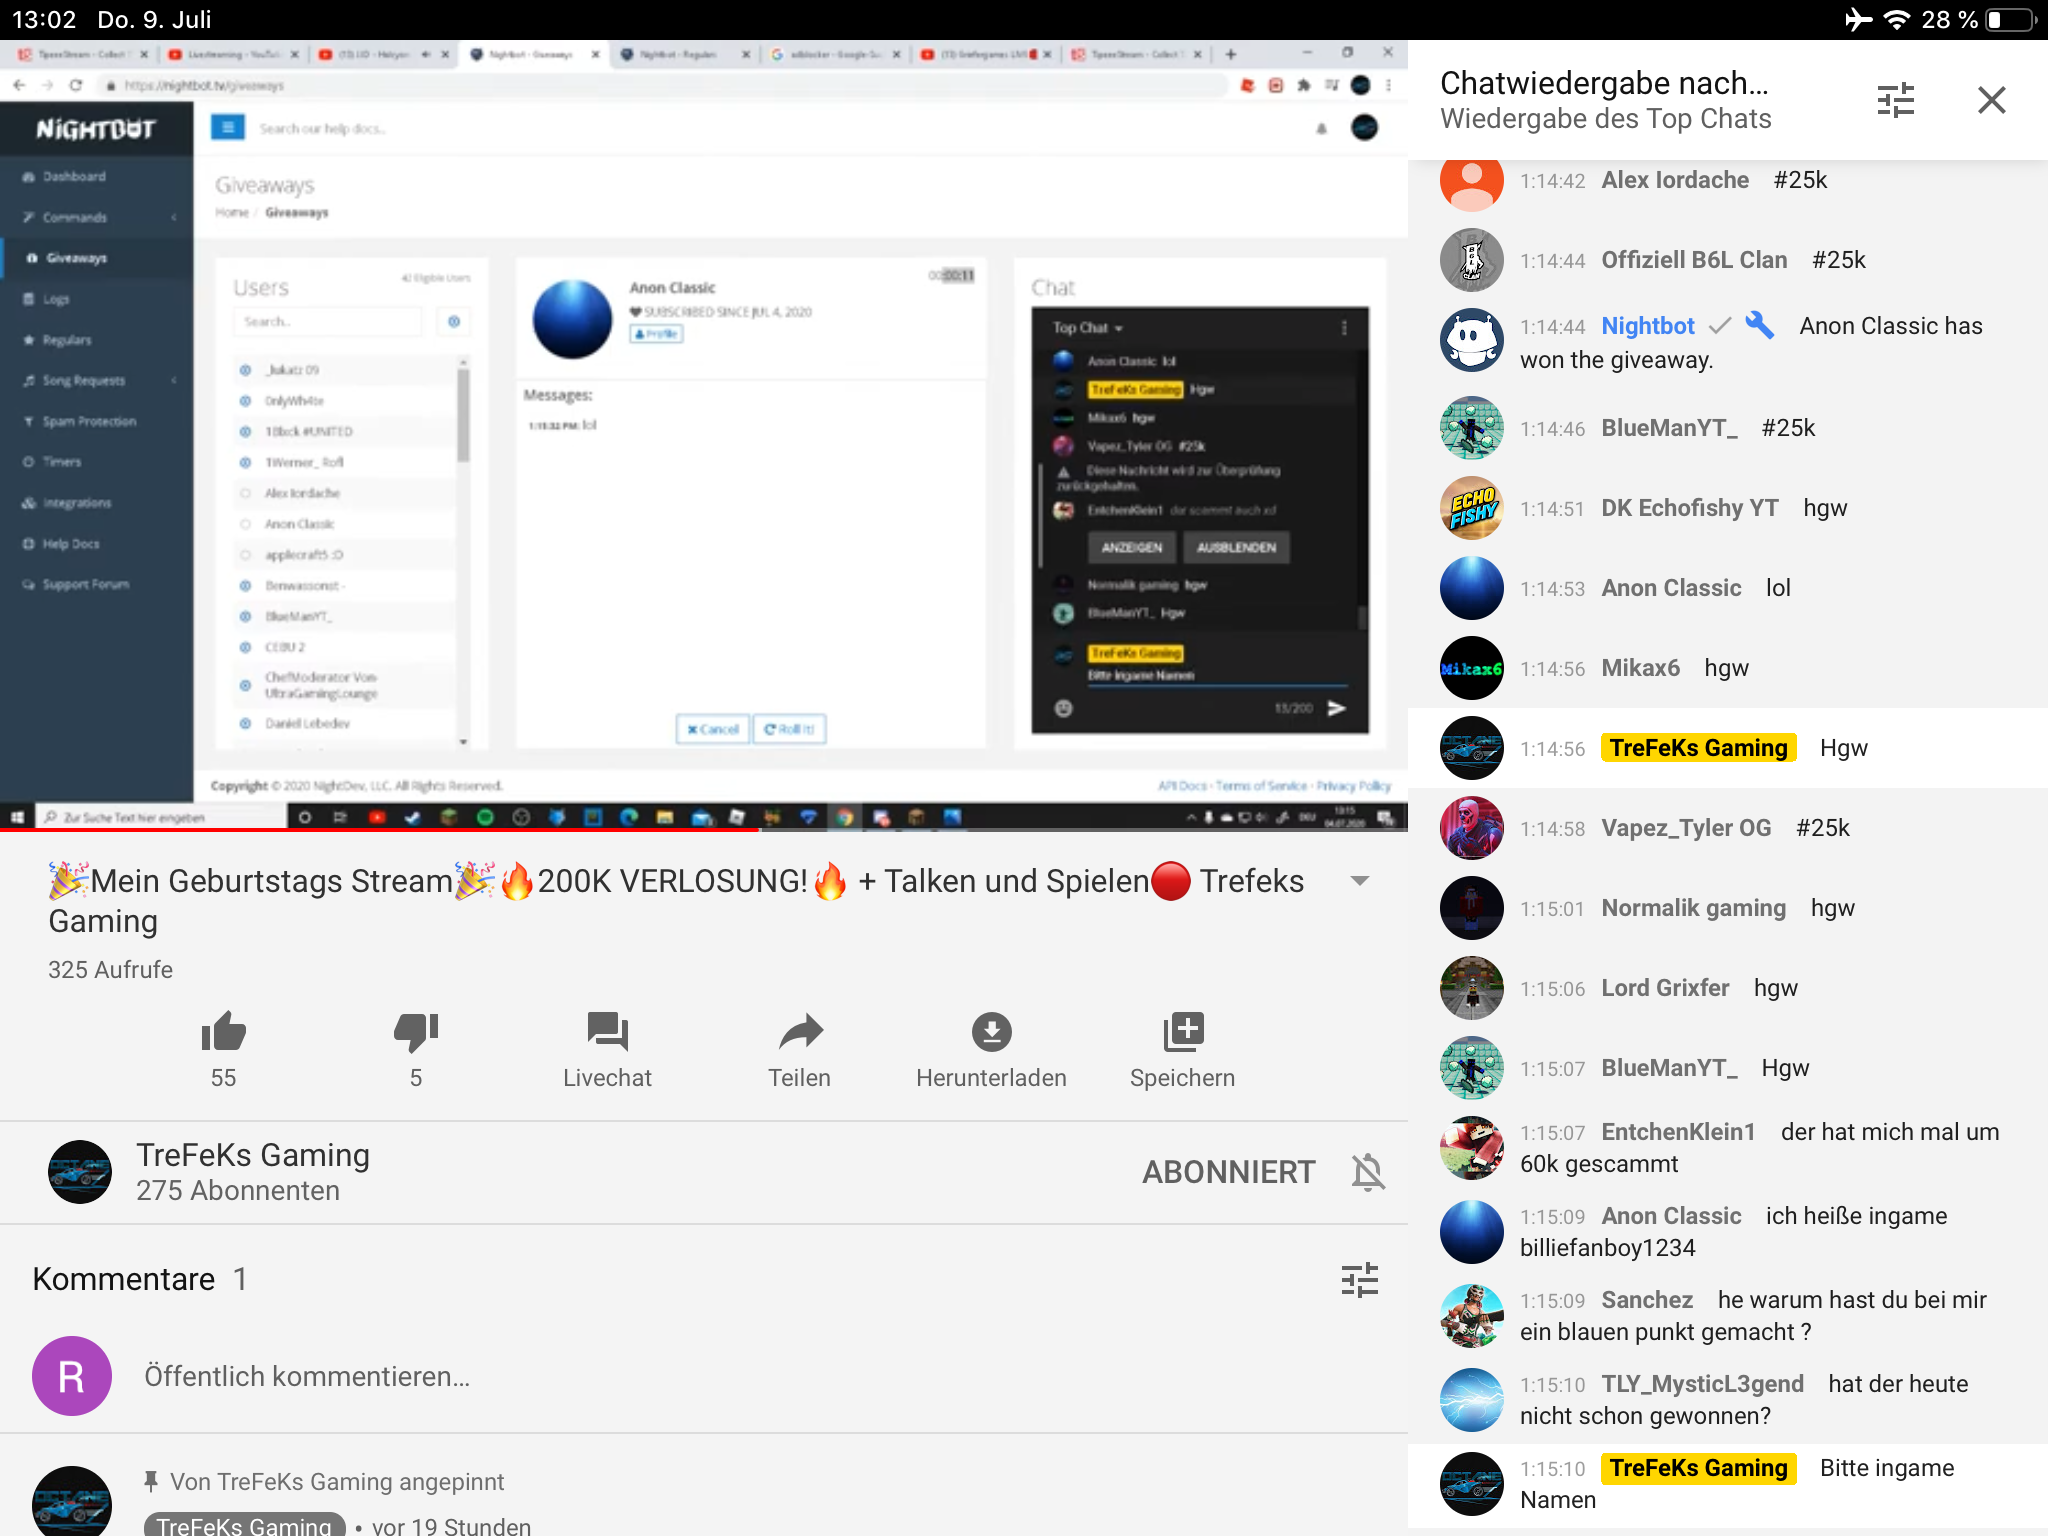Viewport: 2048px width, 1536px height.
Task: Click AUSBLENDEN button in embedded chat
Action: [x=1236, y=548]
